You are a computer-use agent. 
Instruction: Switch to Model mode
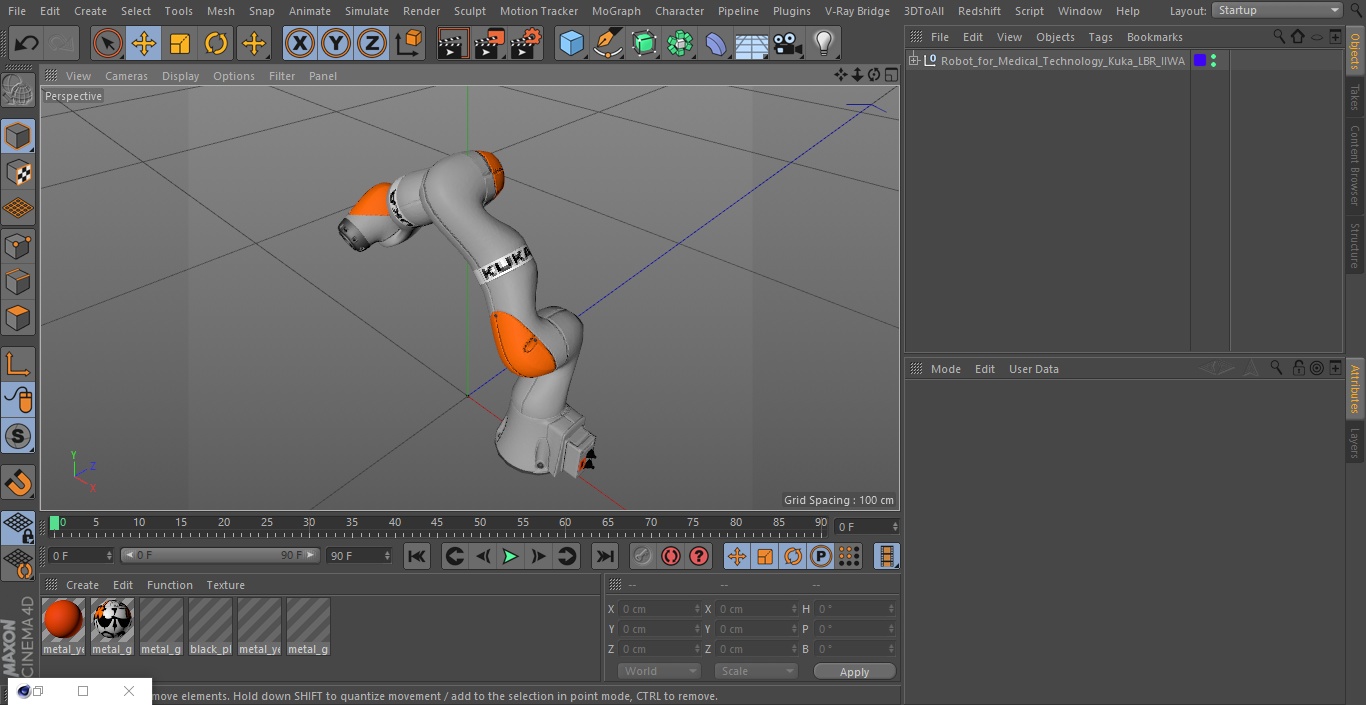click(18, 136)
